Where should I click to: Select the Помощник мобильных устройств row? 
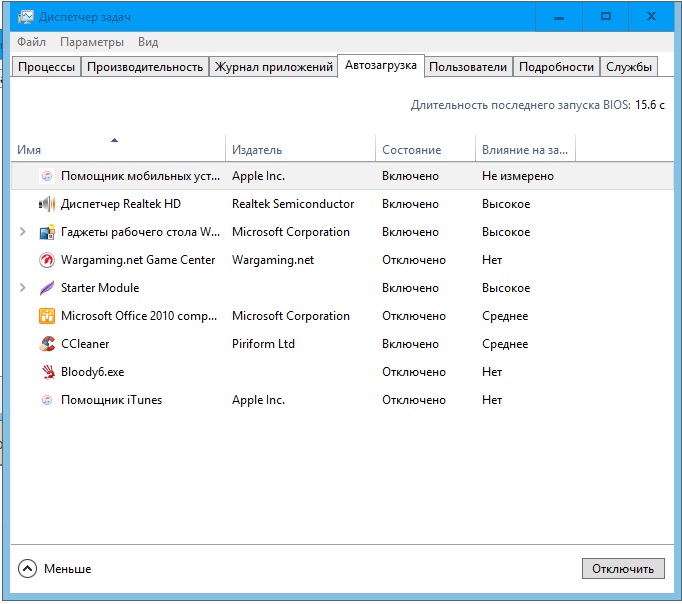(342, 176)
